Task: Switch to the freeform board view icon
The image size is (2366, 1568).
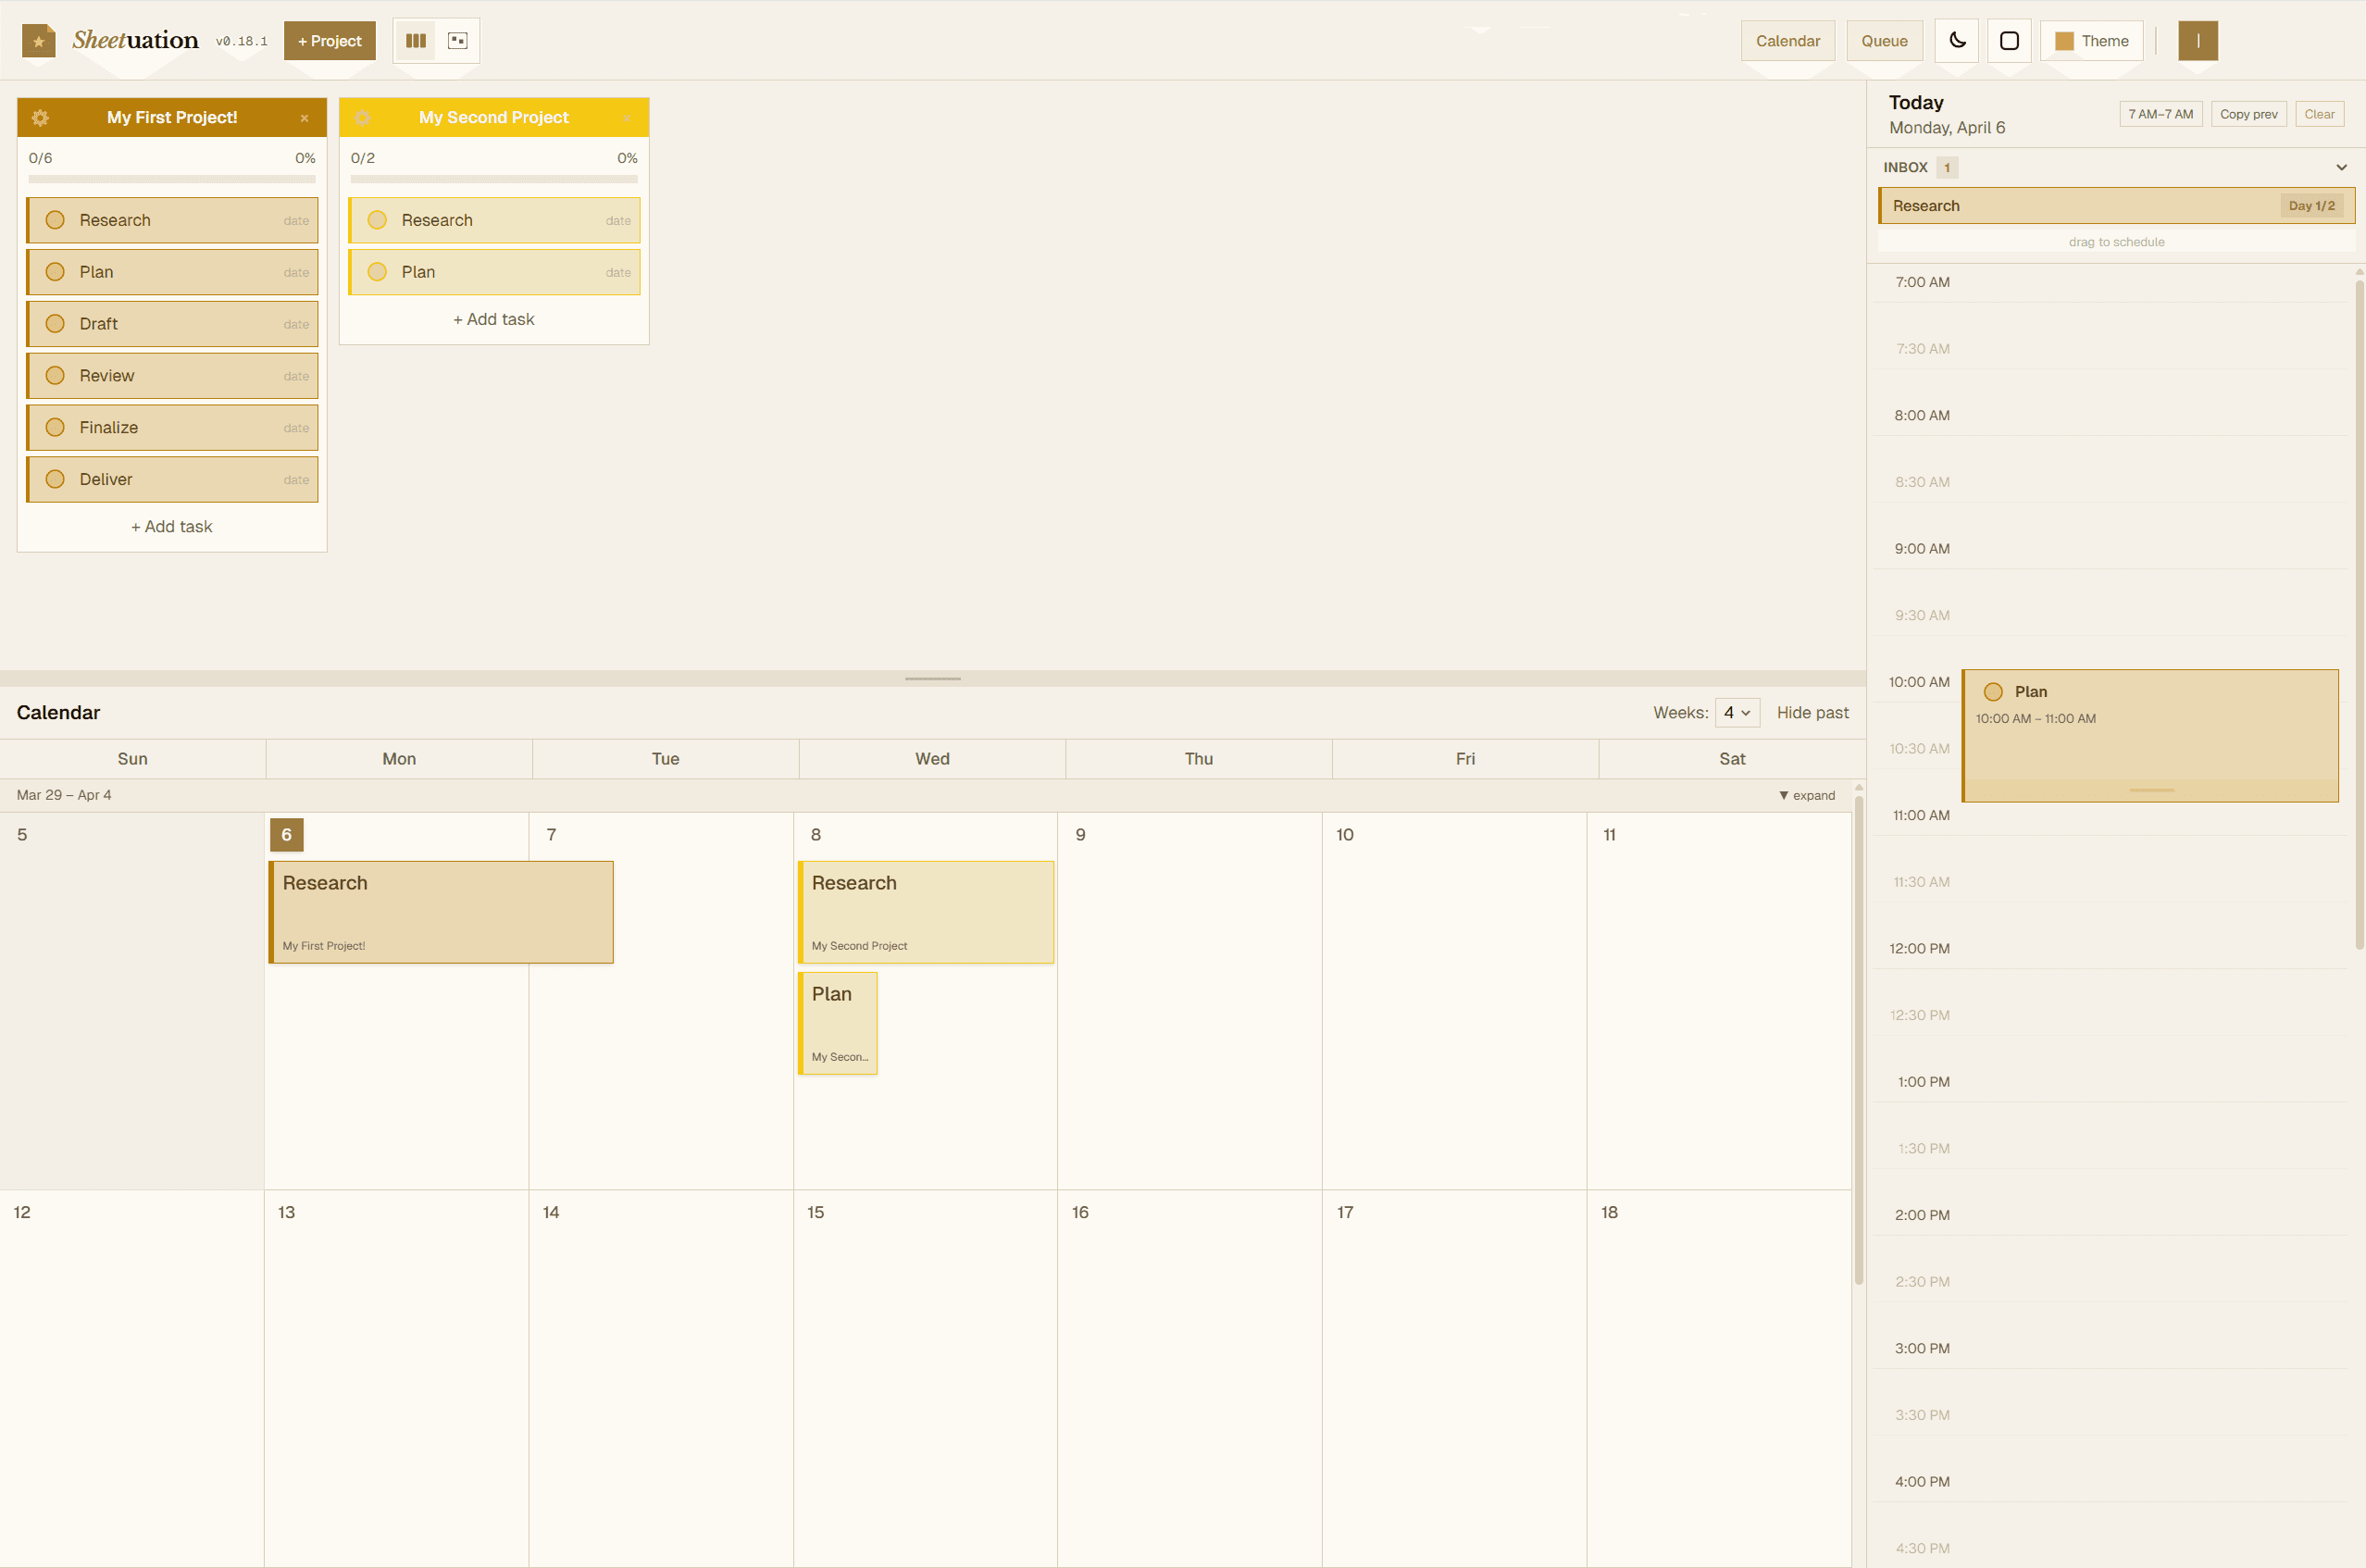Action: click(x=457, y=40)
